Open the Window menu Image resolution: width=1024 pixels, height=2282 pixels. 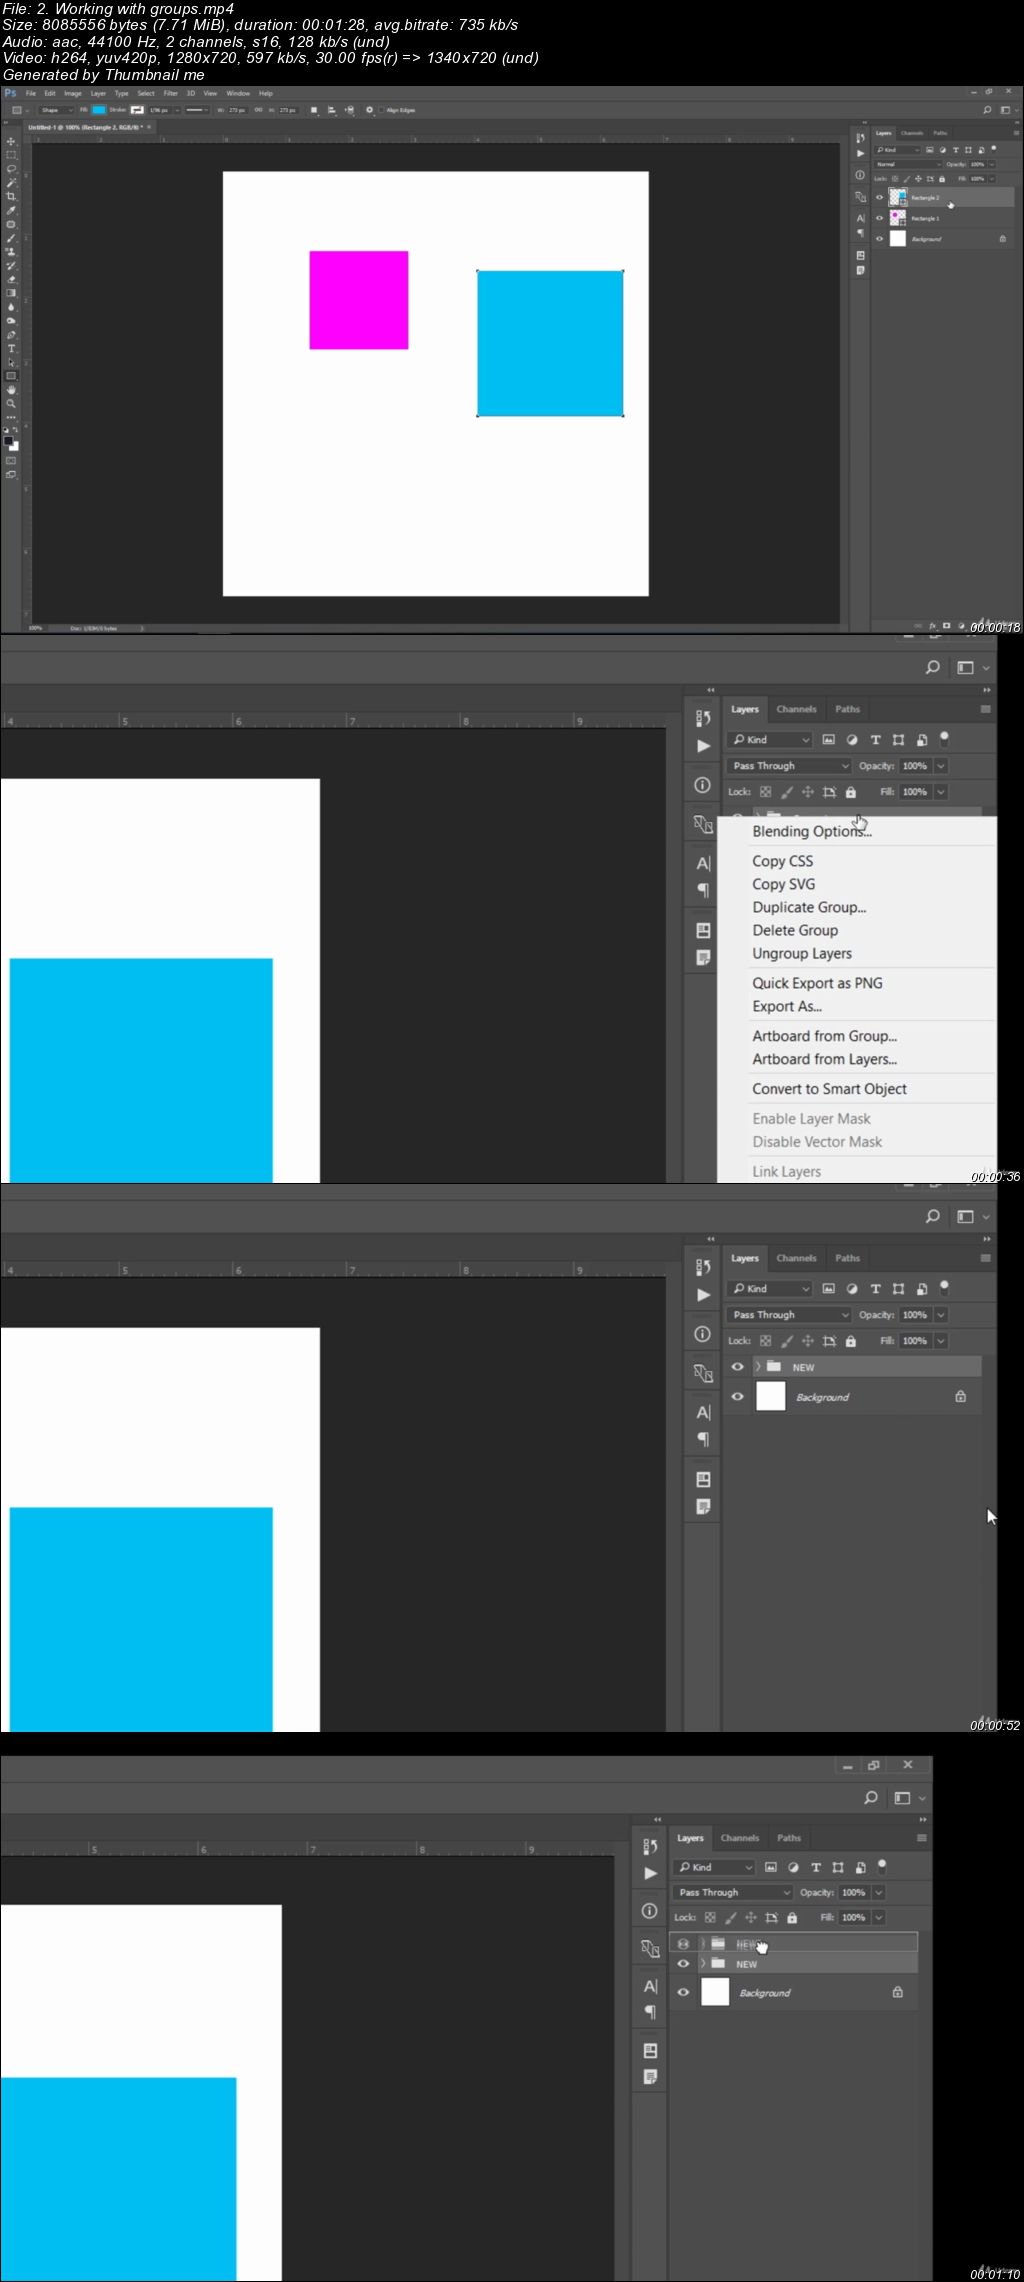click(238, 93)
